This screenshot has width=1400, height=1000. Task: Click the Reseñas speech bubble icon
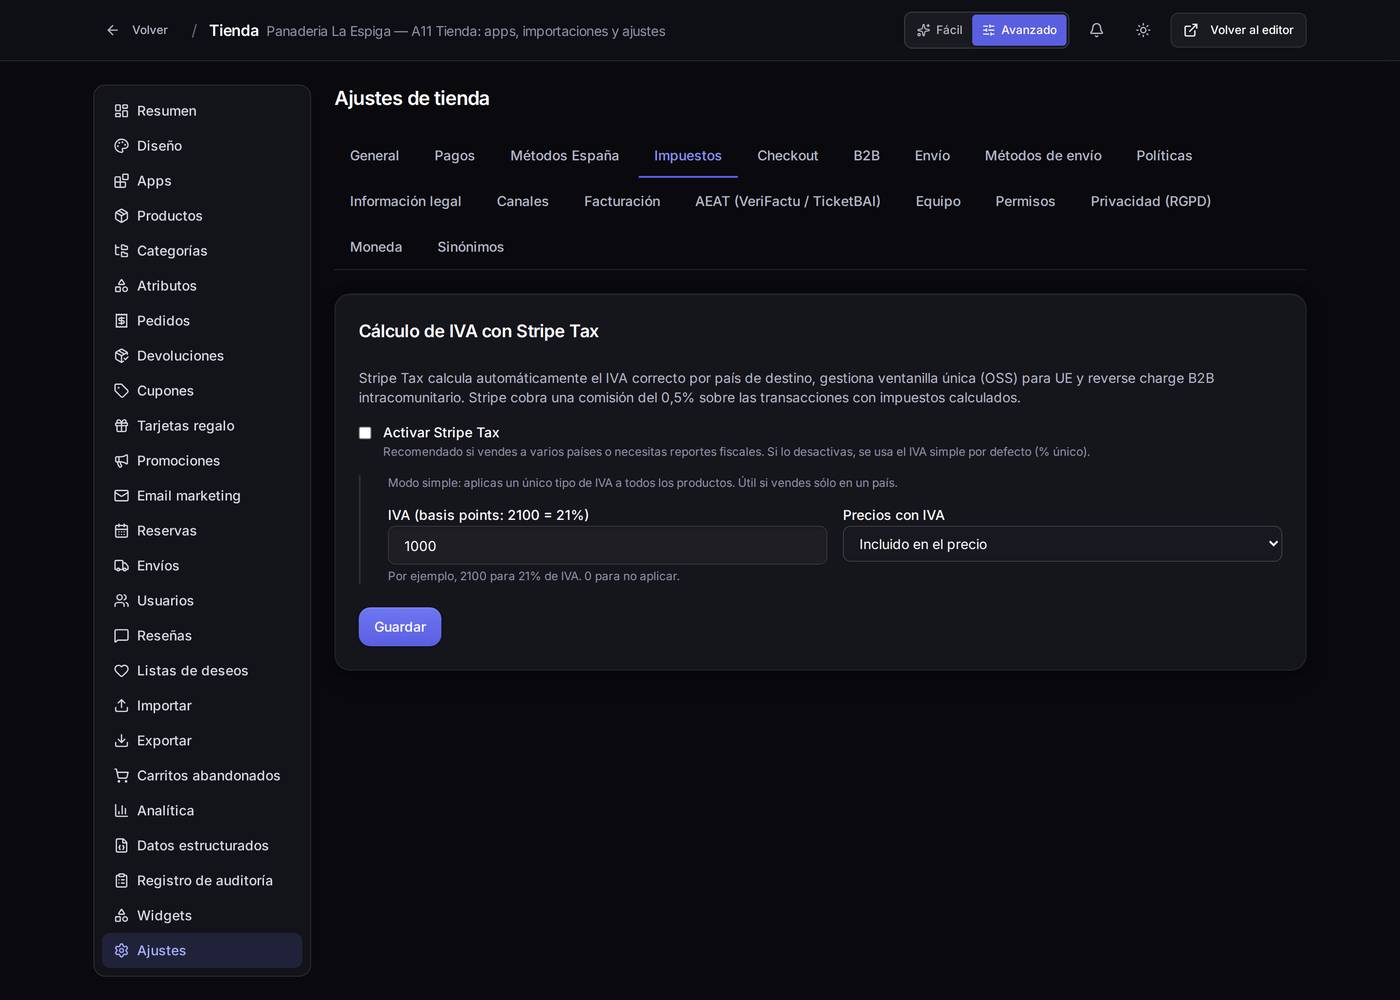point(121,636)
